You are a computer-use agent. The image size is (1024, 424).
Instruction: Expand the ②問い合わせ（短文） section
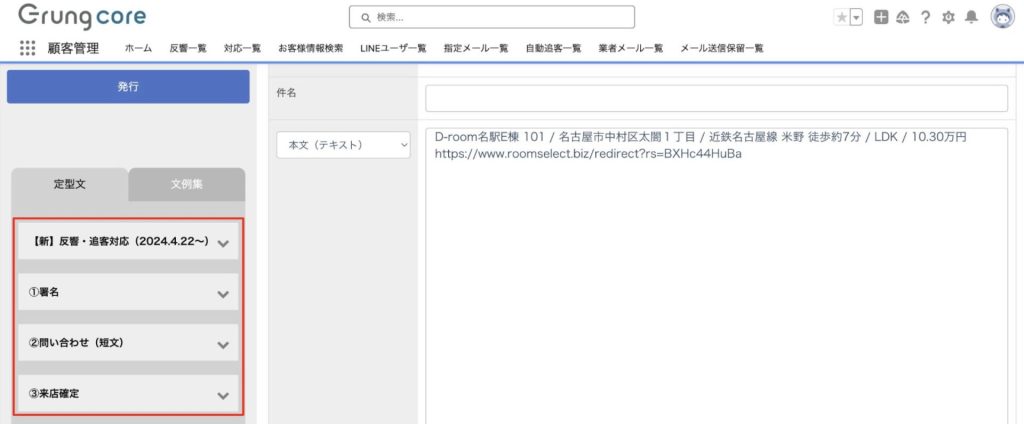click(223, 344)
